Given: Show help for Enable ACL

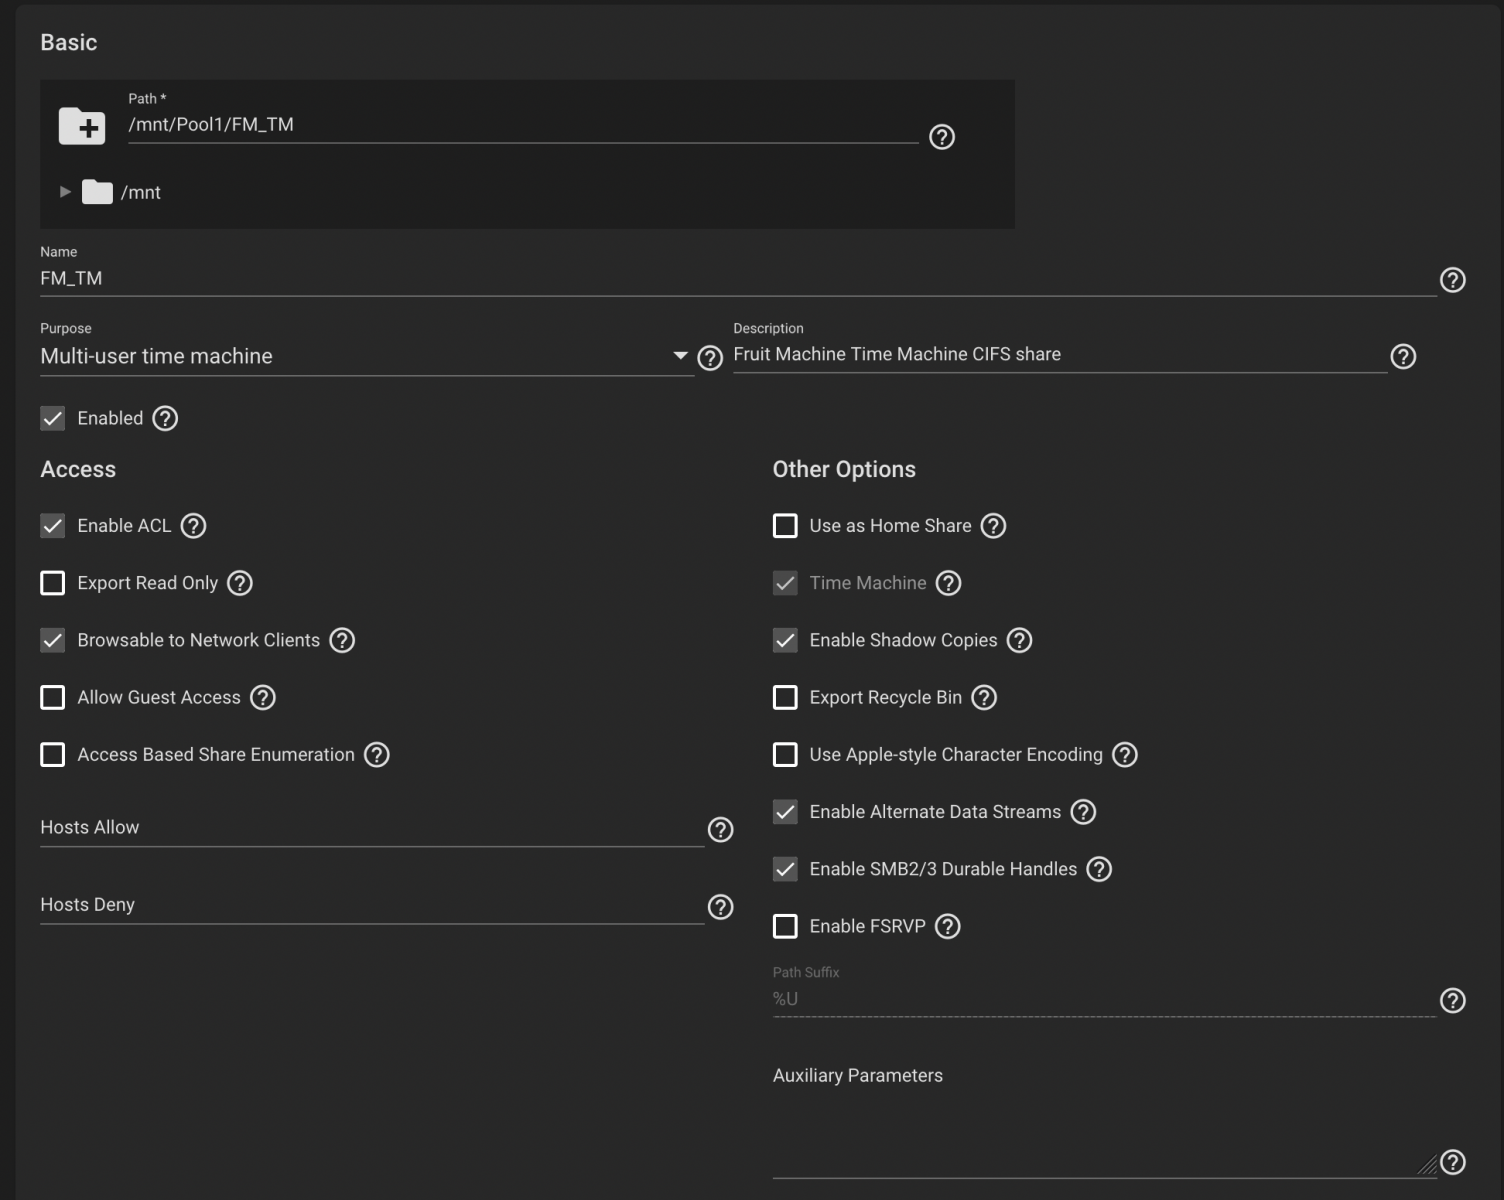Looking at the screenshot, I should 193,526.
